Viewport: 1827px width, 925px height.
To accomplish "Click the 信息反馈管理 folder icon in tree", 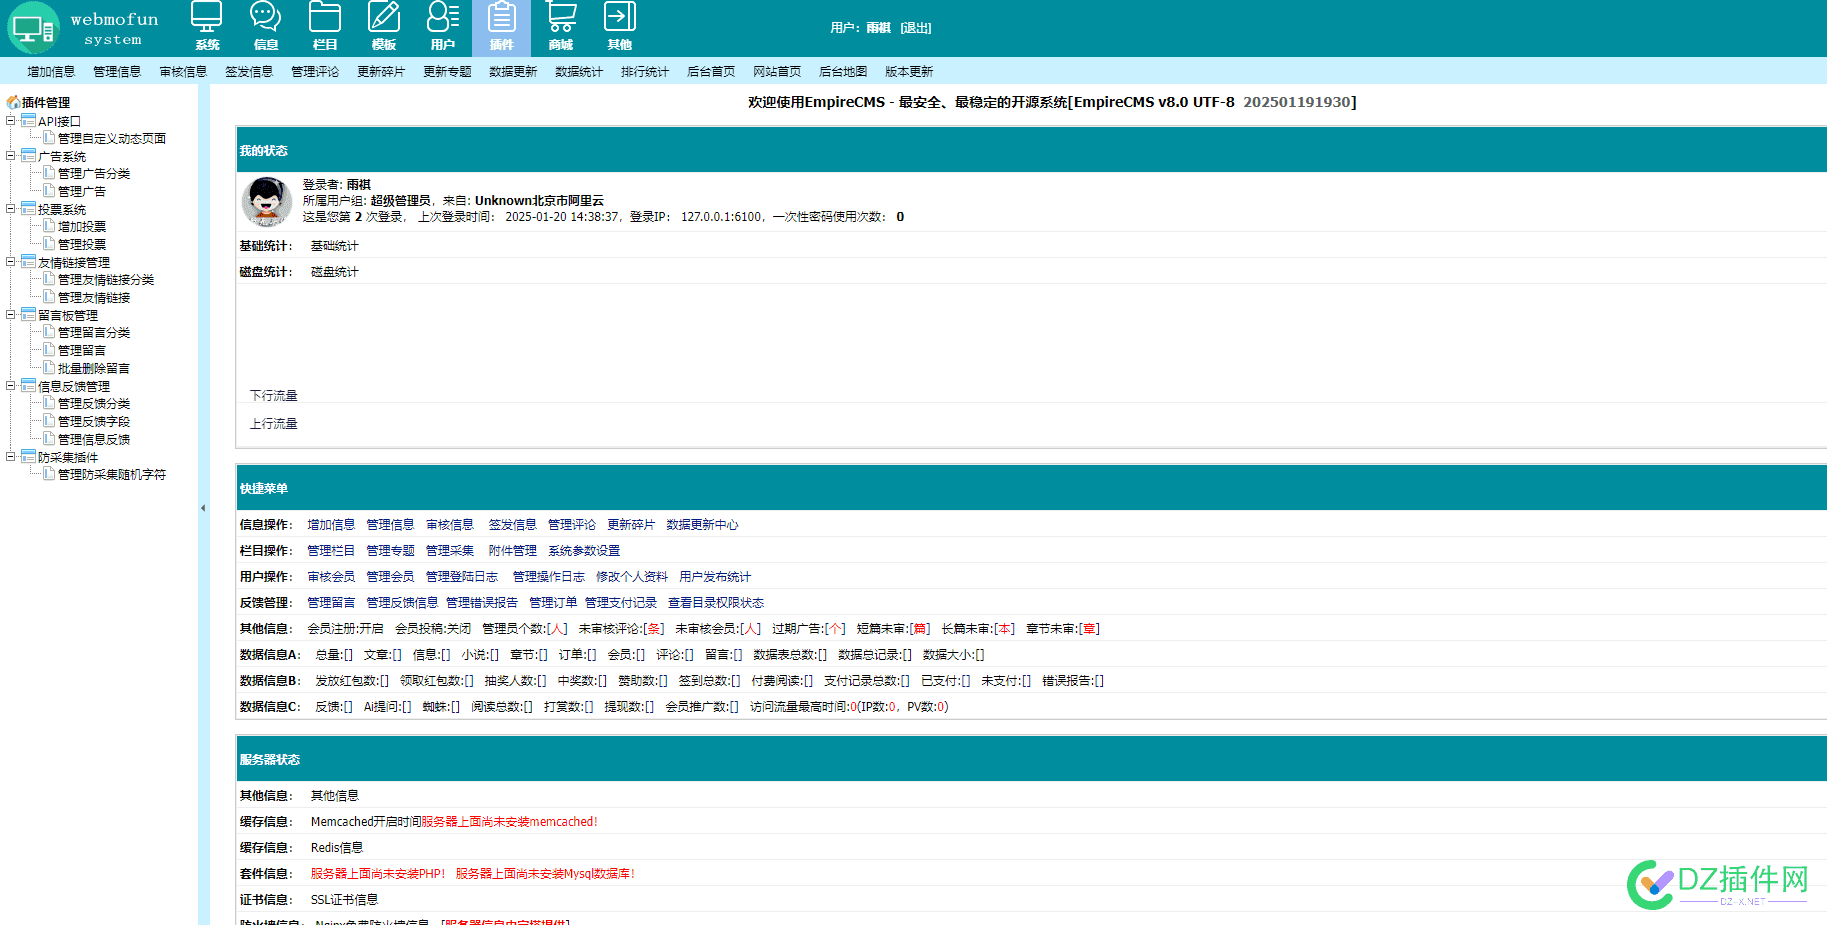I will pyautogui.click(x=29, y=385).
